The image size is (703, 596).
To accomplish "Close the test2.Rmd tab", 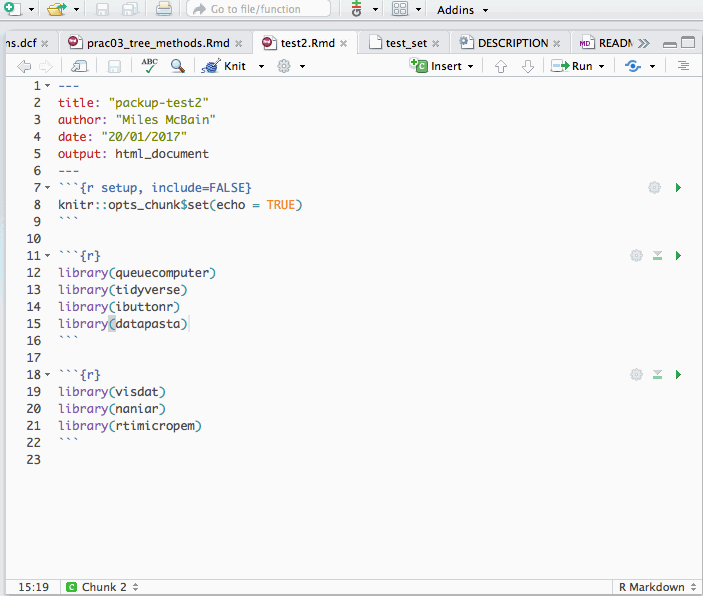I will tap(343, 44).
